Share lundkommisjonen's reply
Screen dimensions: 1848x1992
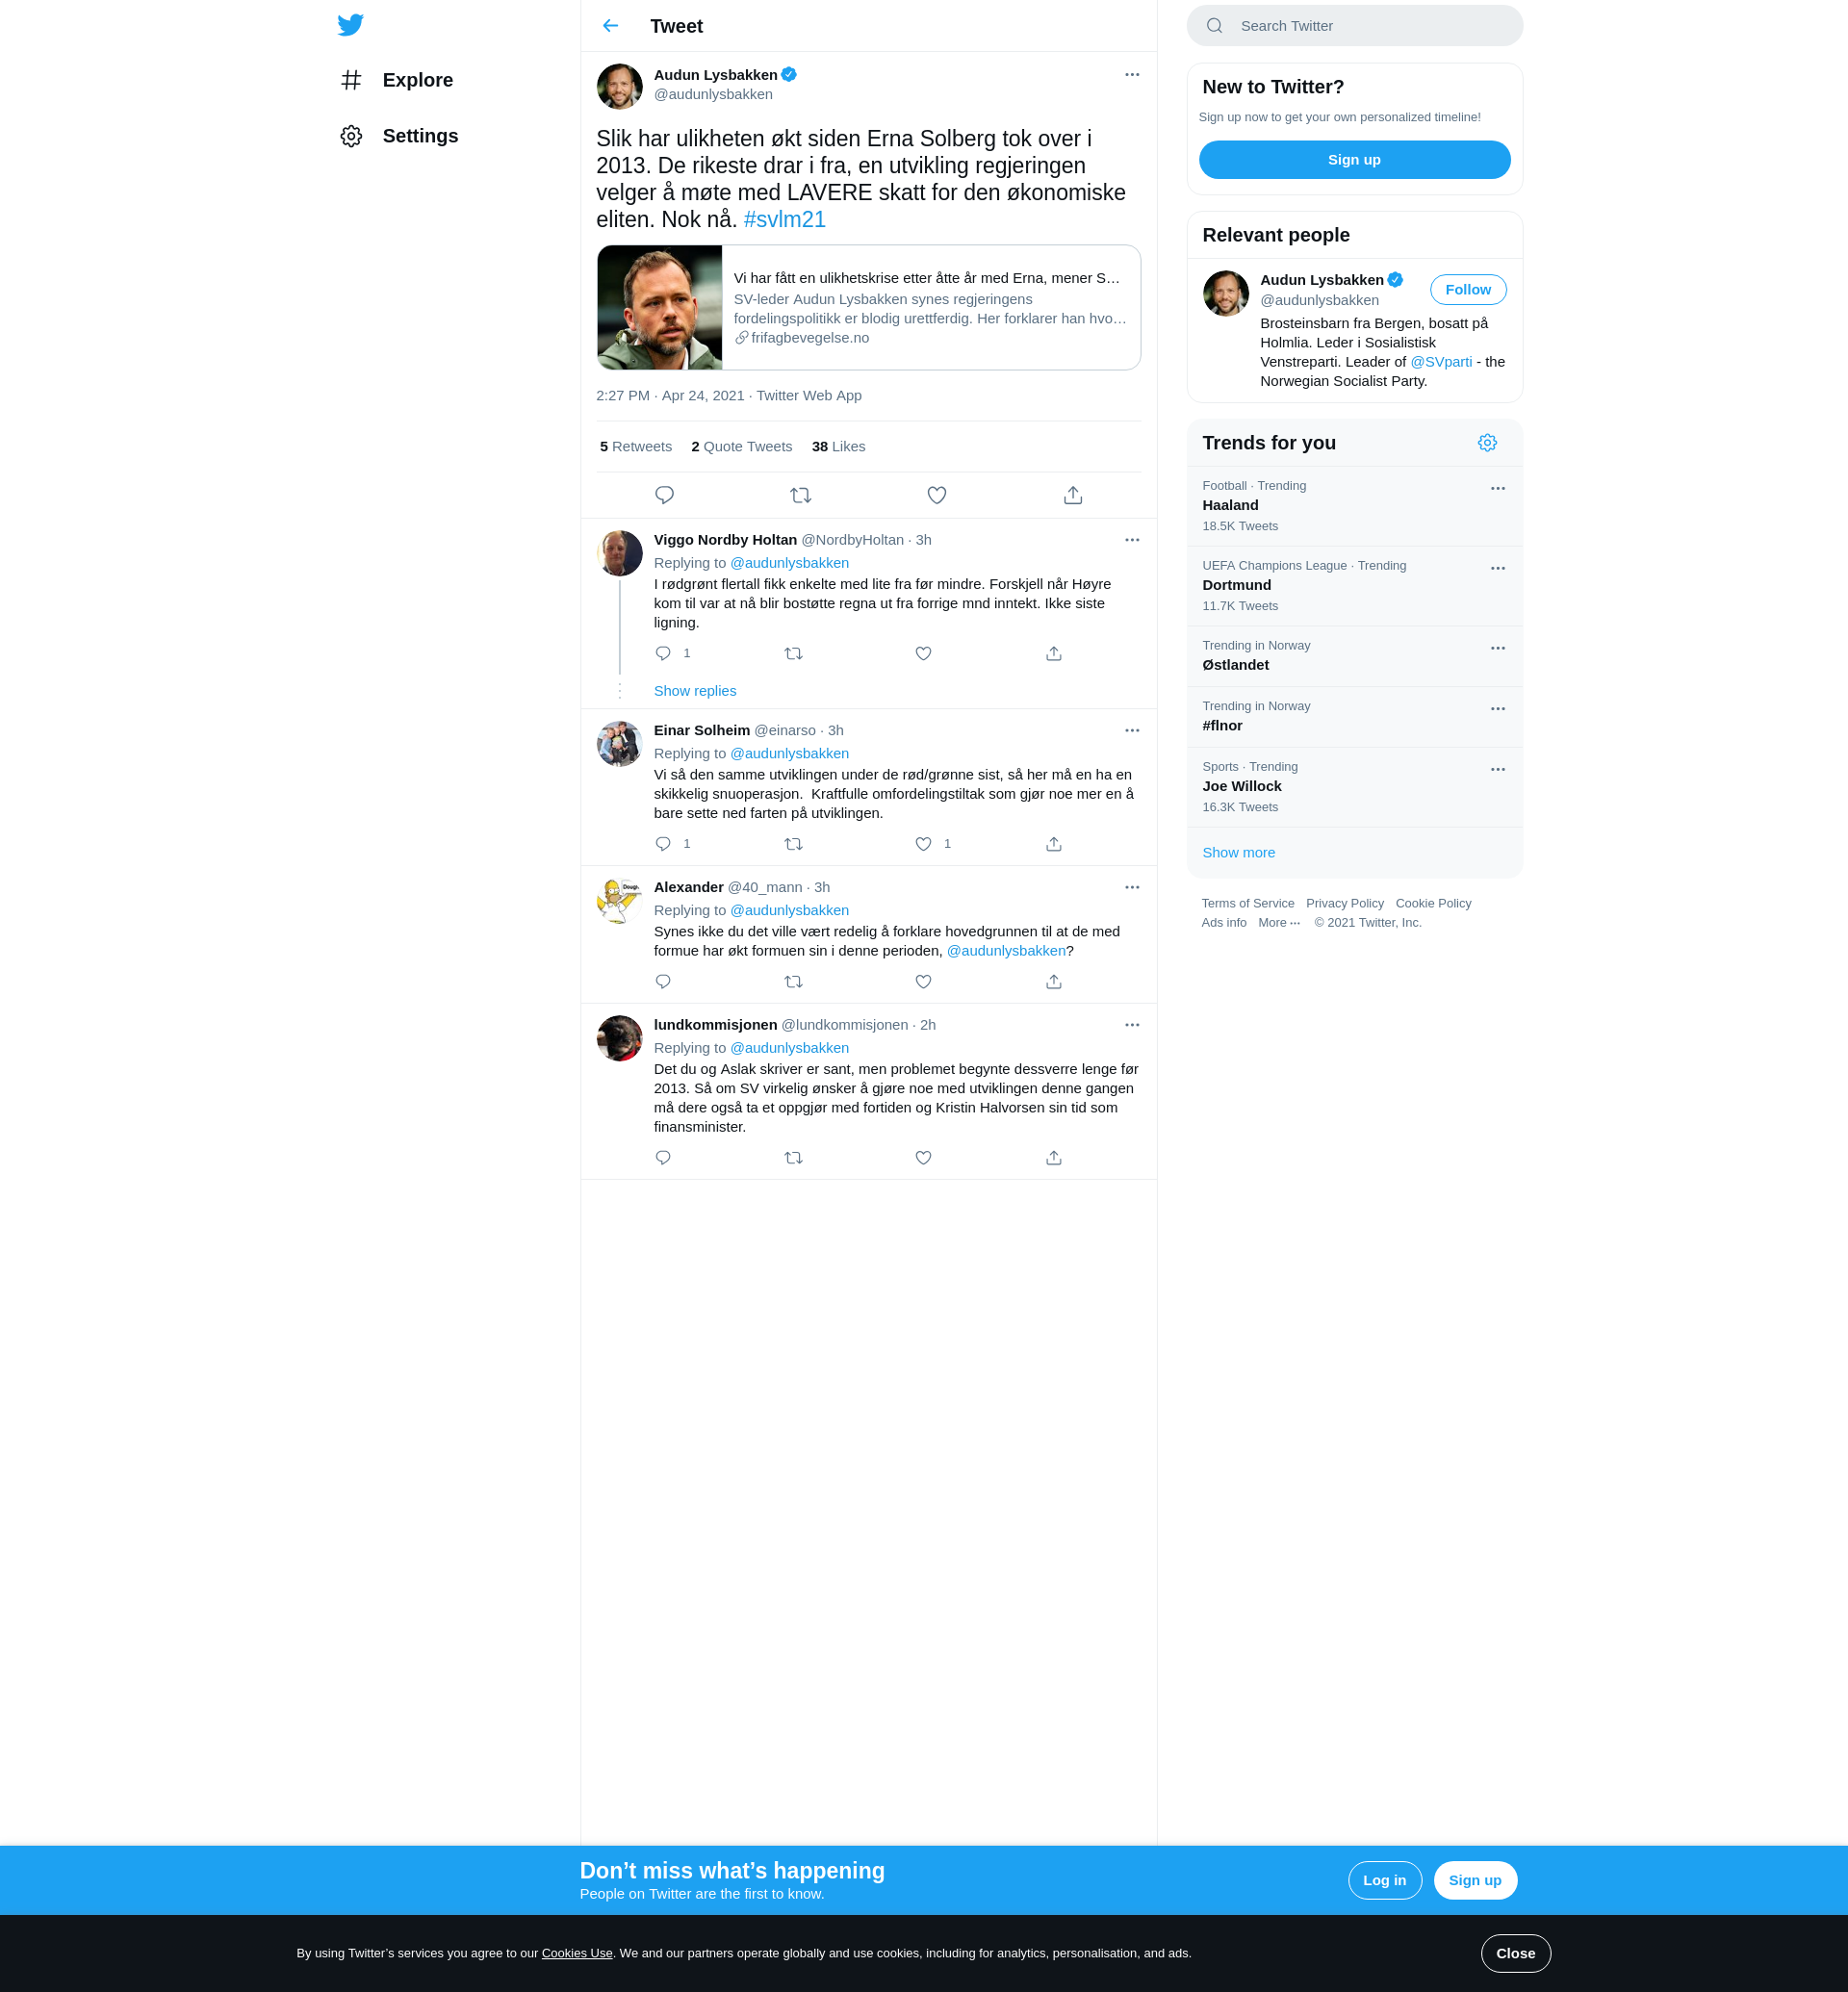tap(1054, 1158)
